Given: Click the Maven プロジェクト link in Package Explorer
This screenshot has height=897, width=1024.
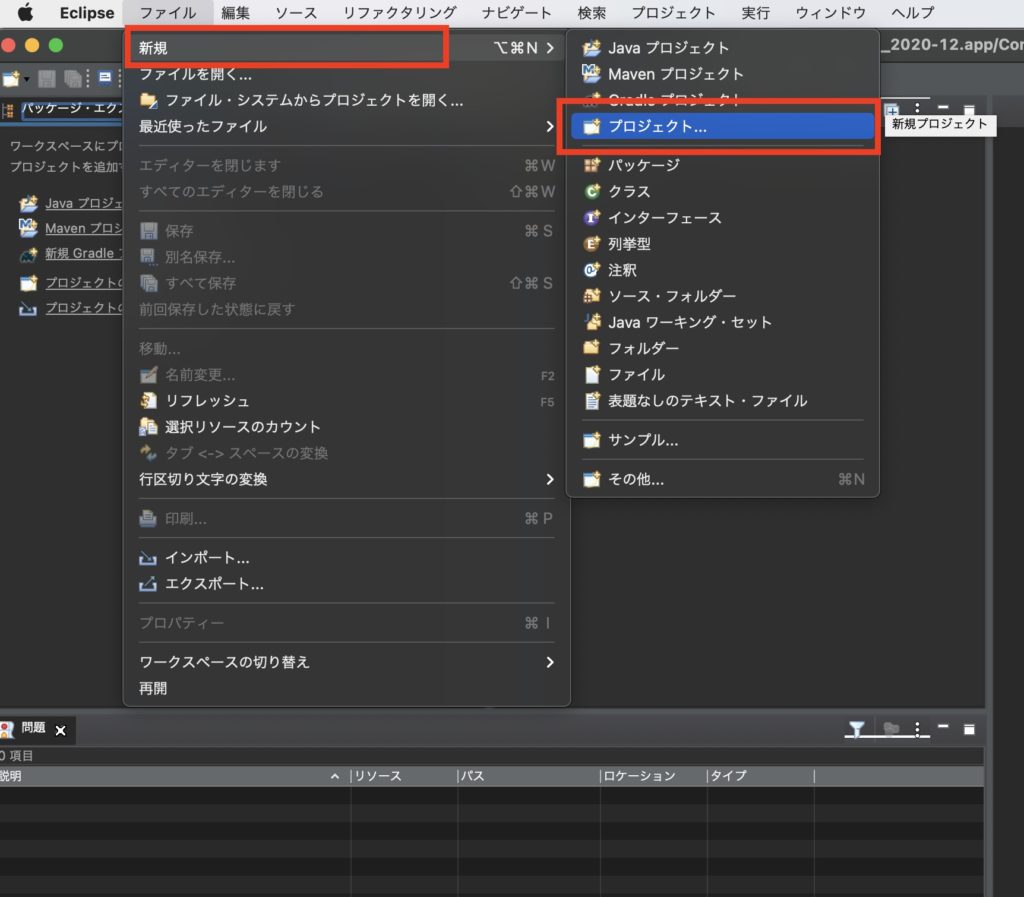Looking at the screenshot, I should click(x=84, y=228).
